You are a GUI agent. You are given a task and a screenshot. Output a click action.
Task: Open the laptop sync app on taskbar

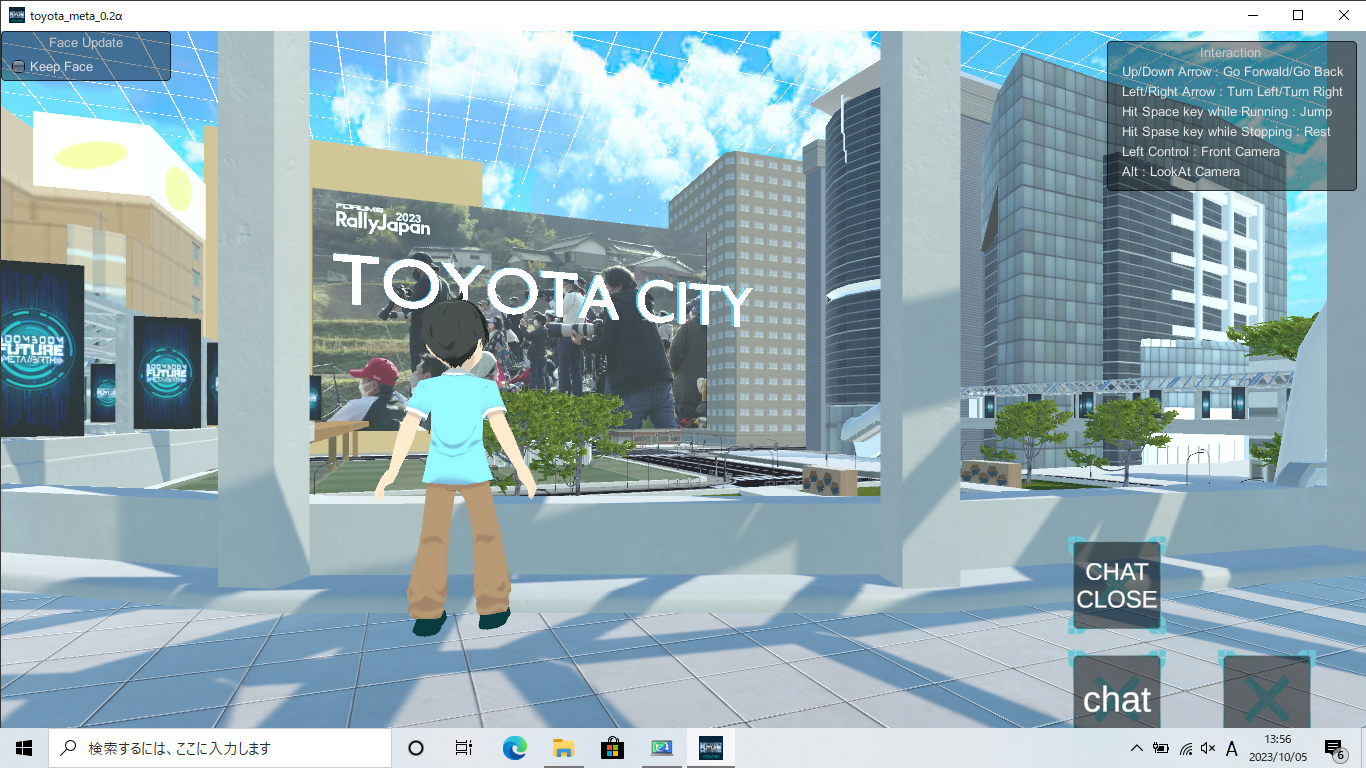pyautogui.click(x=661, y=748)
